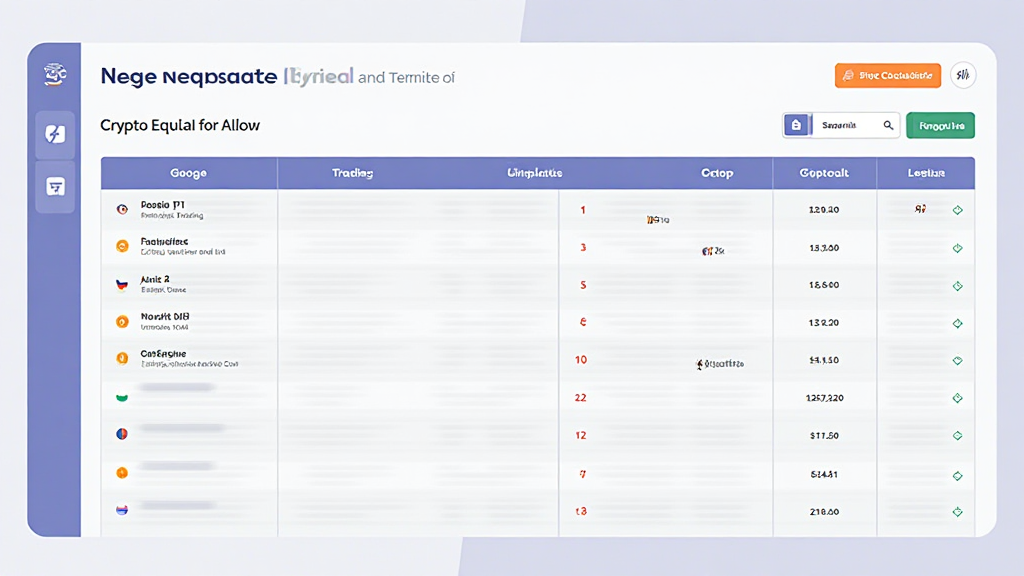The width and height of the screenshot is (1024, 576).
Task: Click the magnifier icon in the search box
Action: point(888,125)
